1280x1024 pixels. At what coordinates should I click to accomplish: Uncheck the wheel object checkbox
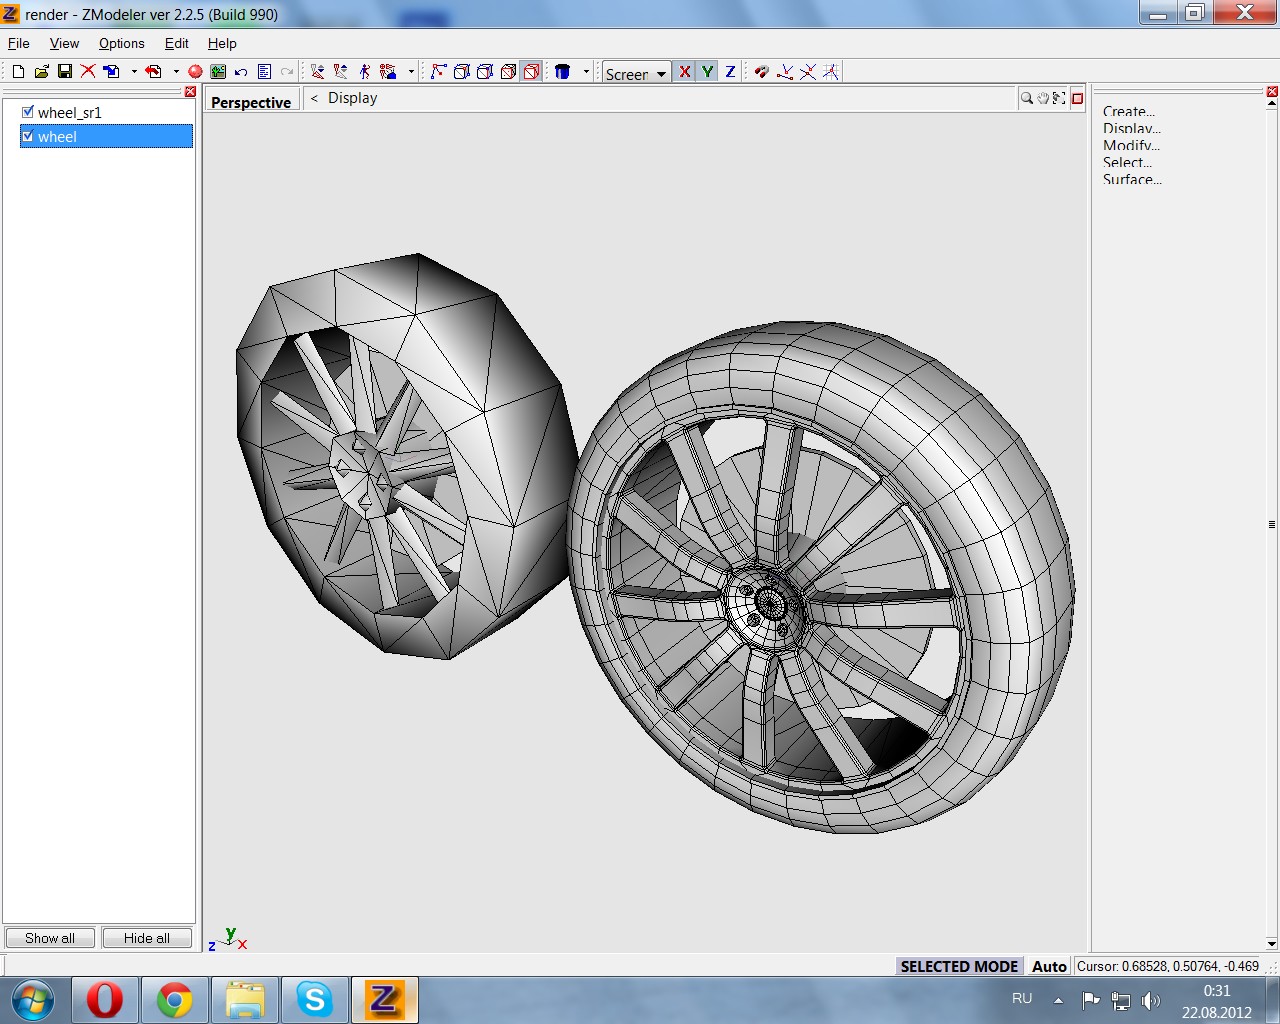tap(28, 136)
